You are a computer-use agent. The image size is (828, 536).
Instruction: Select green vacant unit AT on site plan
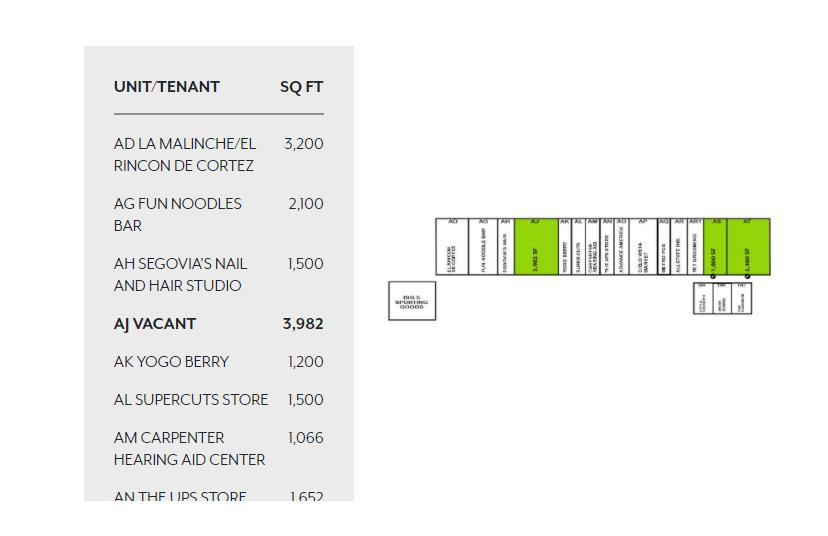tap(748, 248)
